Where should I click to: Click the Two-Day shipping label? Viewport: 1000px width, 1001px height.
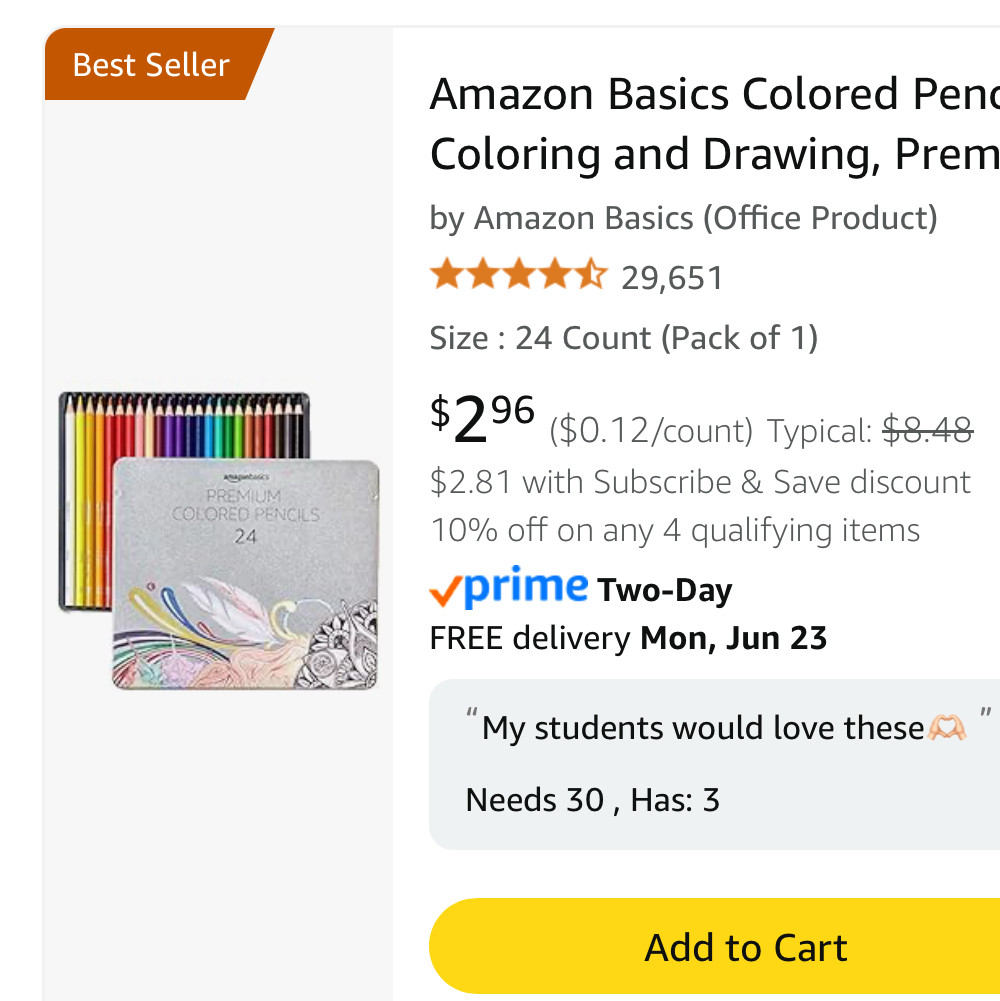pyautogui.click(x=664, y=591)
